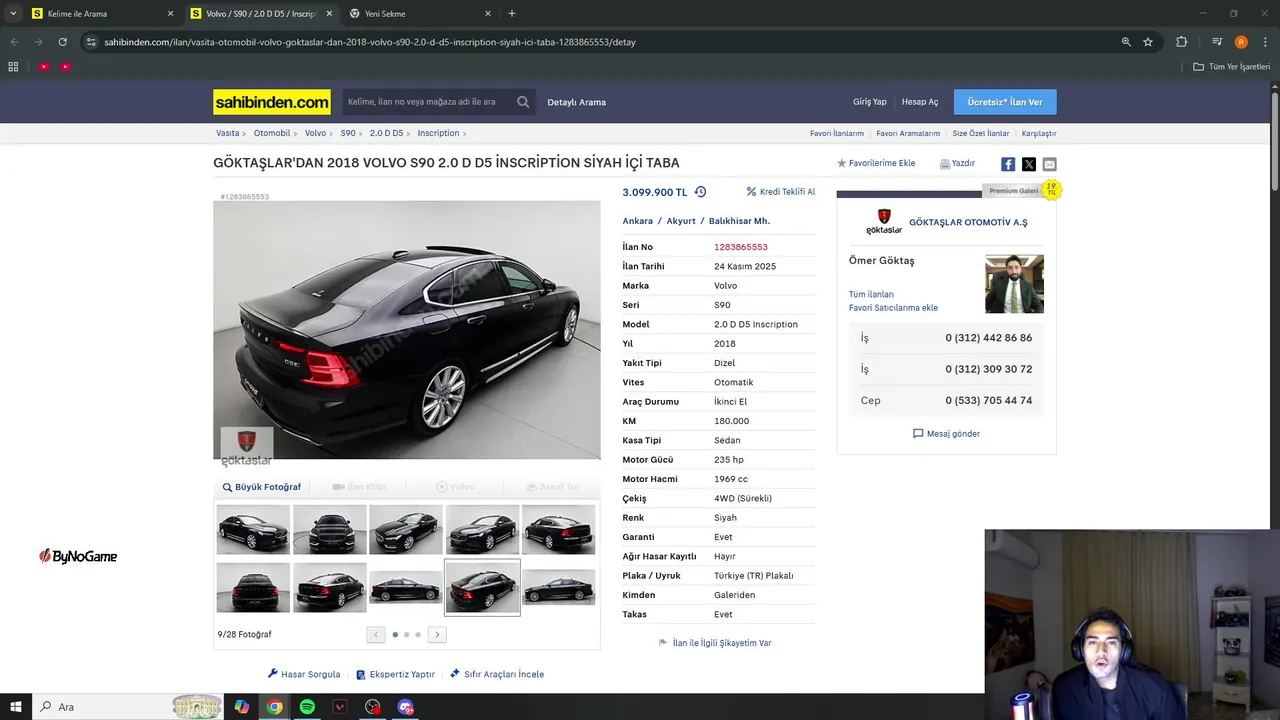Click Sıfır Araçları İncele
This screenshot has width=1280, height=720.
pyautogui.click(x=497, y=674)
